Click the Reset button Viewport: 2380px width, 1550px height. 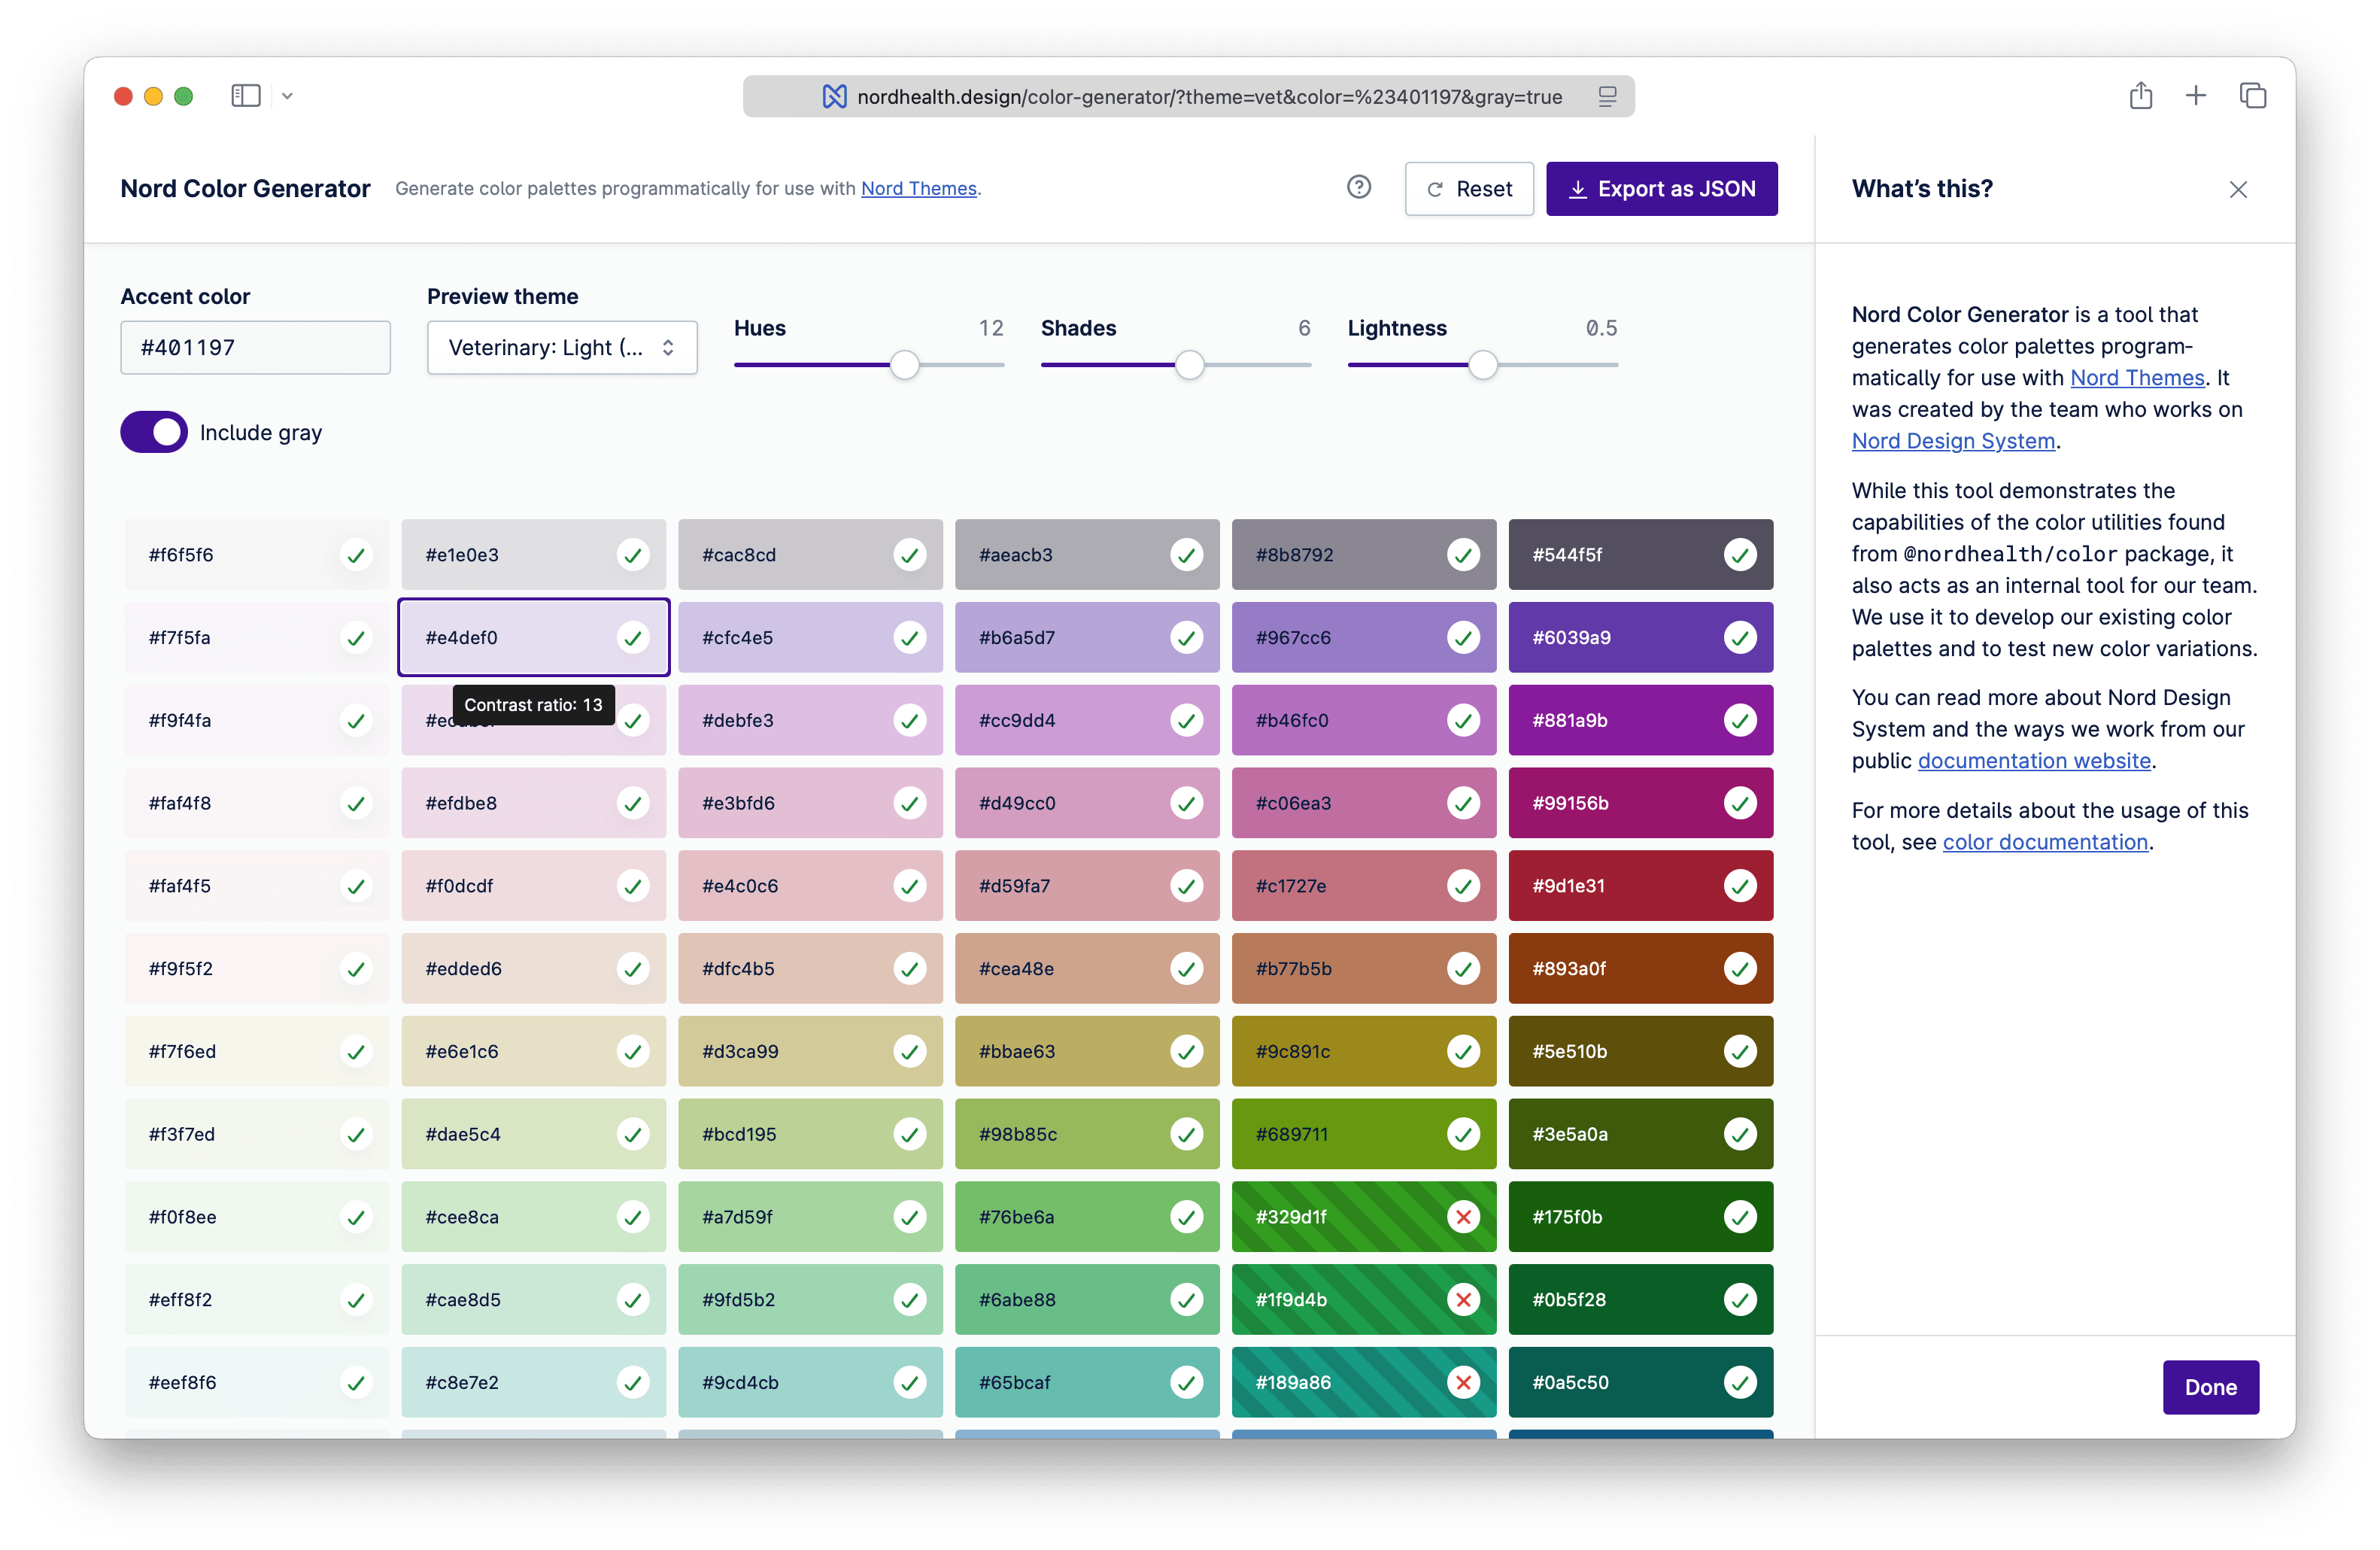click(1468, 189)
